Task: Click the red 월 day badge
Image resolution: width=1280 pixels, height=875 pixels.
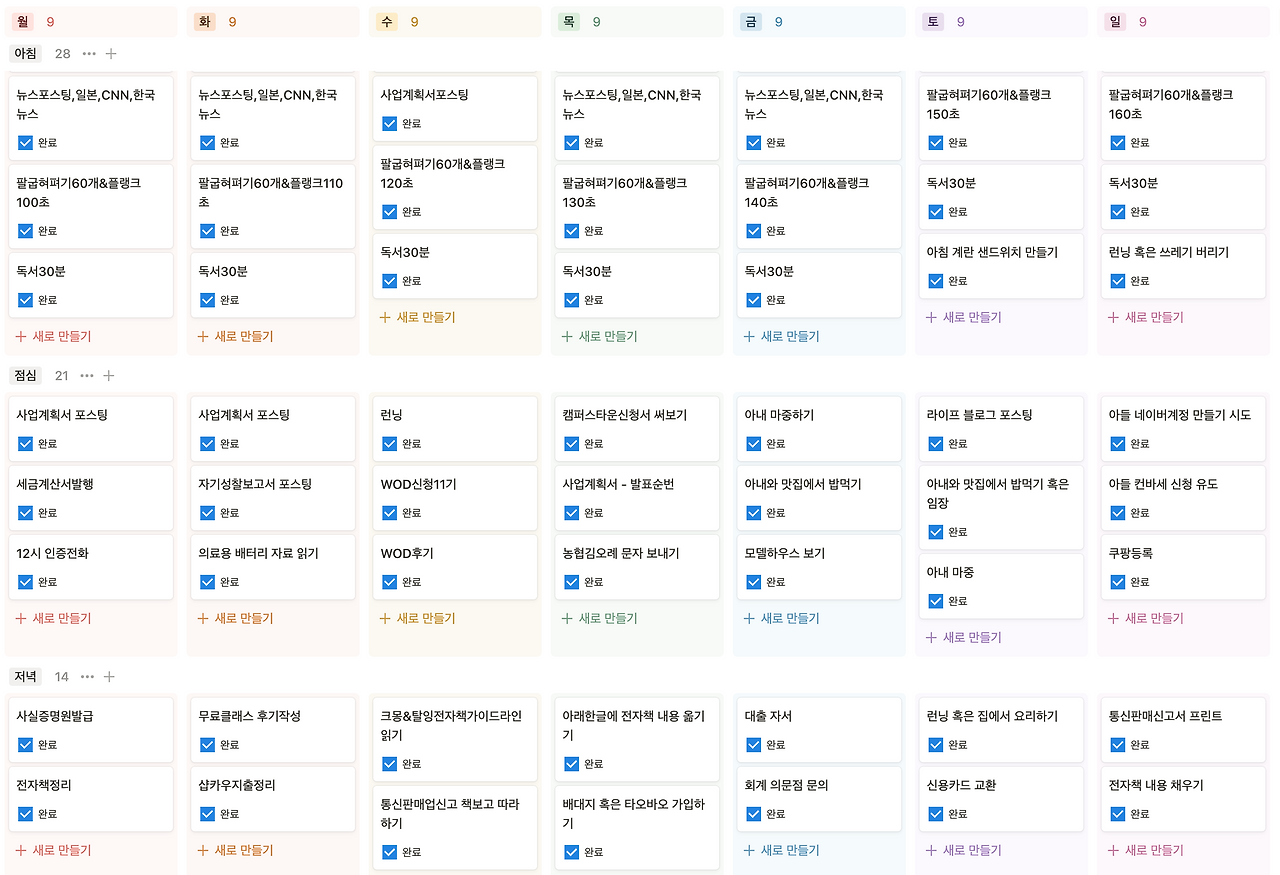Action: (21, 20)
